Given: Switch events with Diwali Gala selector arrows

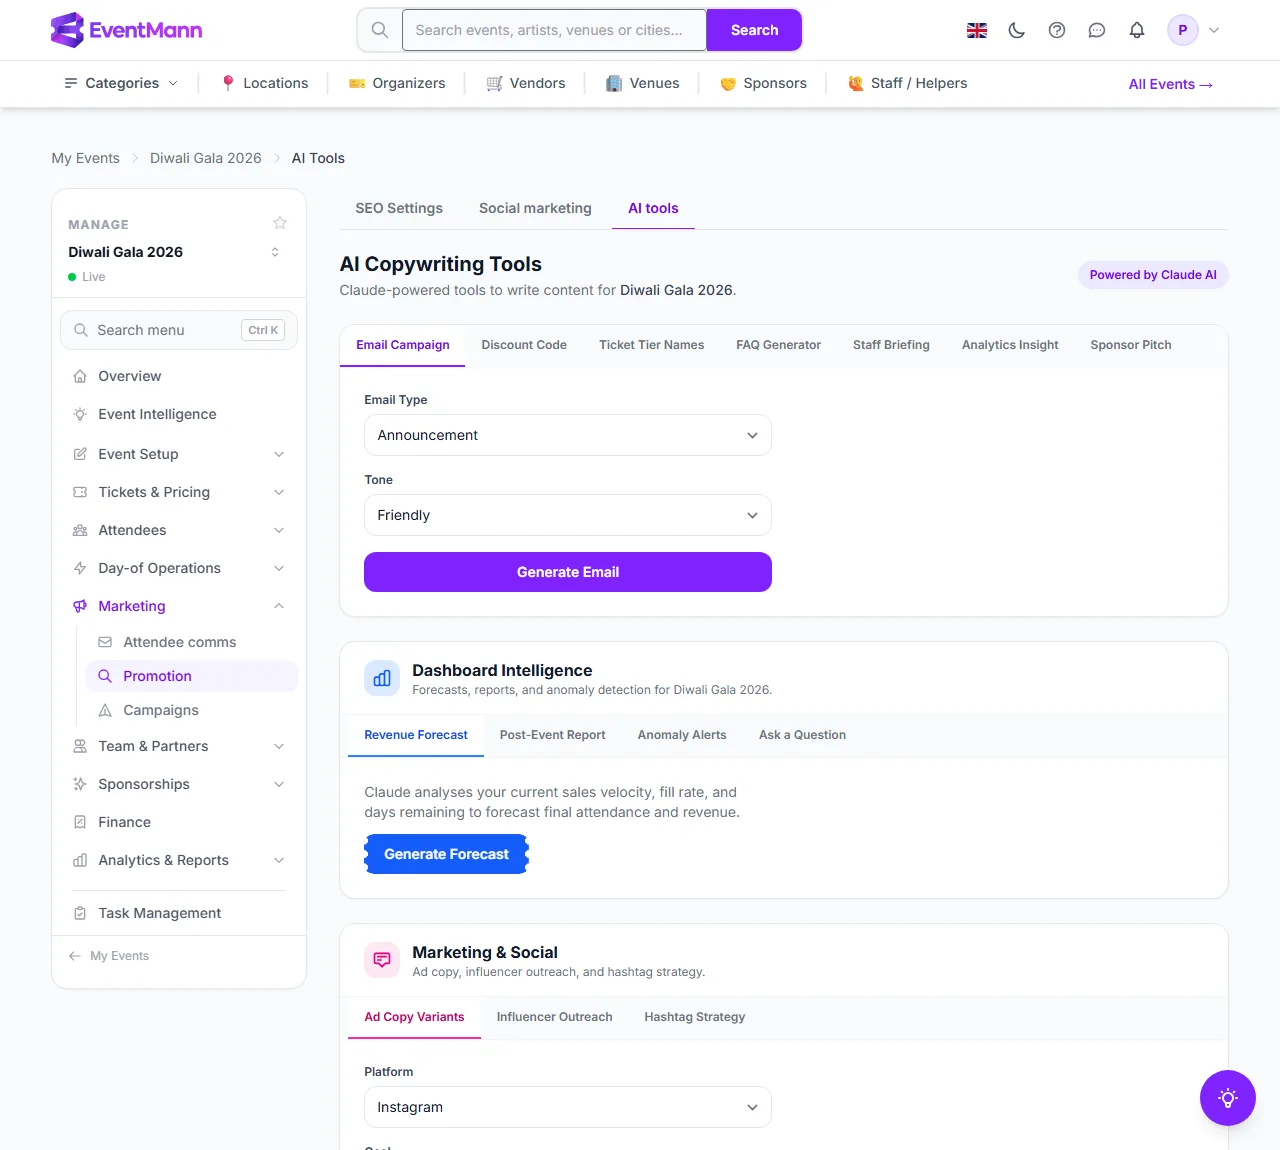Looking at the screenshot, I should tap(275, 252).
